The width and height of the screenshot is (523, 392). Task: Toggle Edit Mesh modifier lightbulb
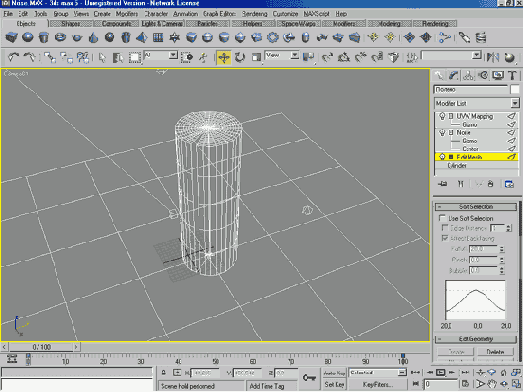442,156
